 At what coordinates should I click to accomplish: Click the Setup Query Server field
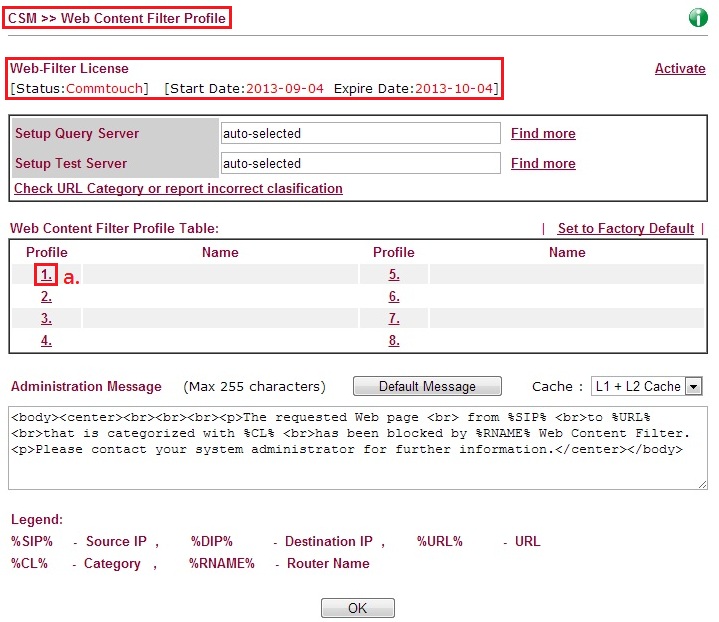pyautogui.click(x=359, y=134)
